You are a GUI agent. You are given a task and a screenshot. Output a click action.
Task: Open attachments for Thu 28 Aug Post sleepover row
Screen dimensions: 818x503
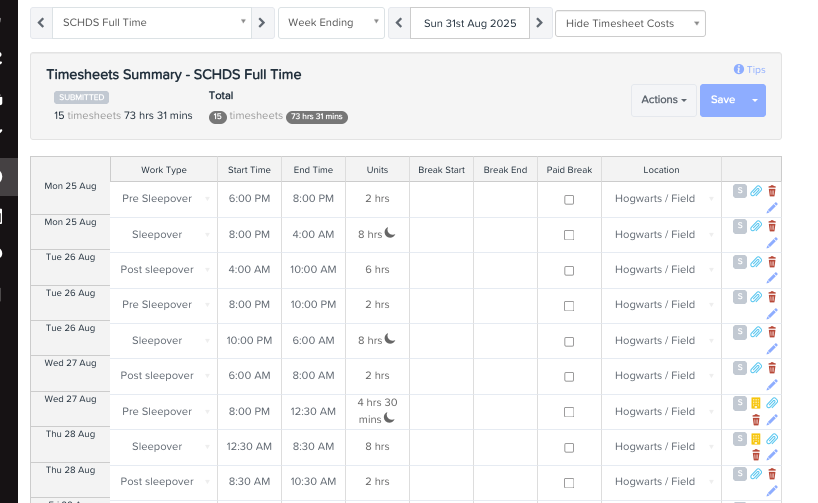pyautogui.click(x=756, y=474)
